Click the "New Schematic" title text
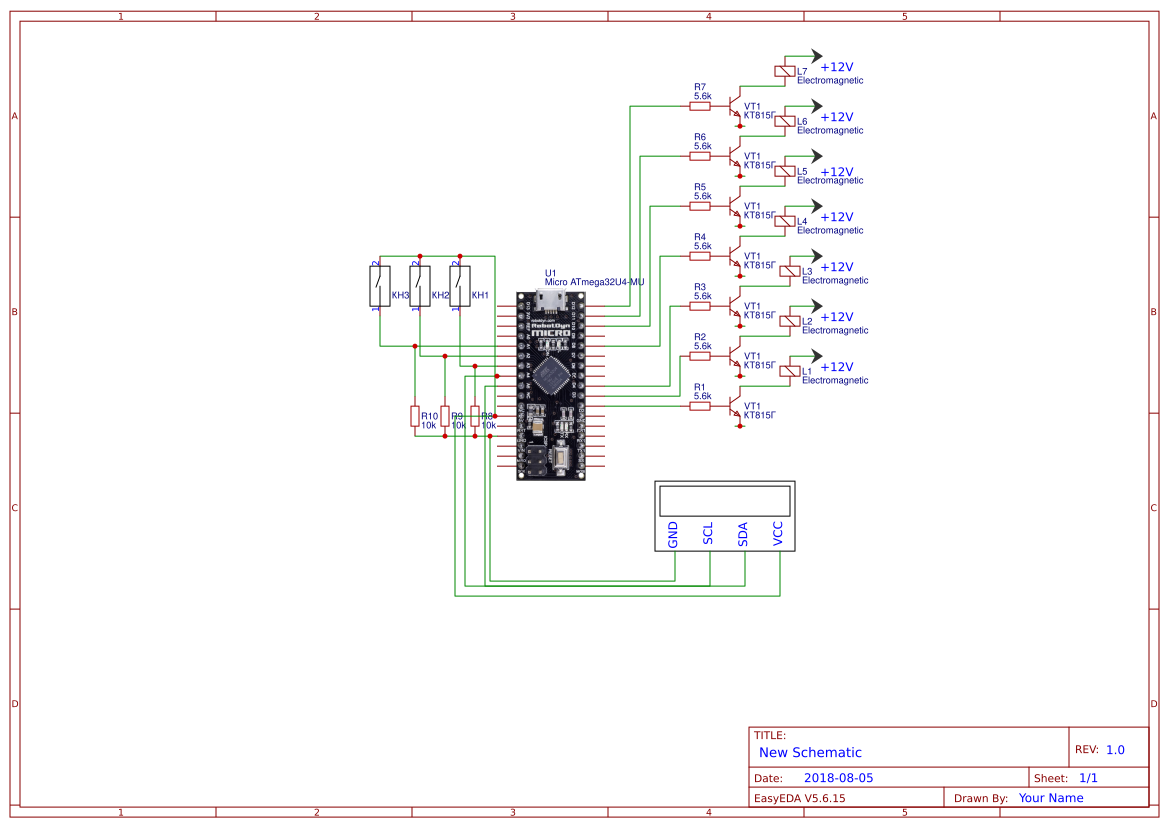 click(810, 753)
